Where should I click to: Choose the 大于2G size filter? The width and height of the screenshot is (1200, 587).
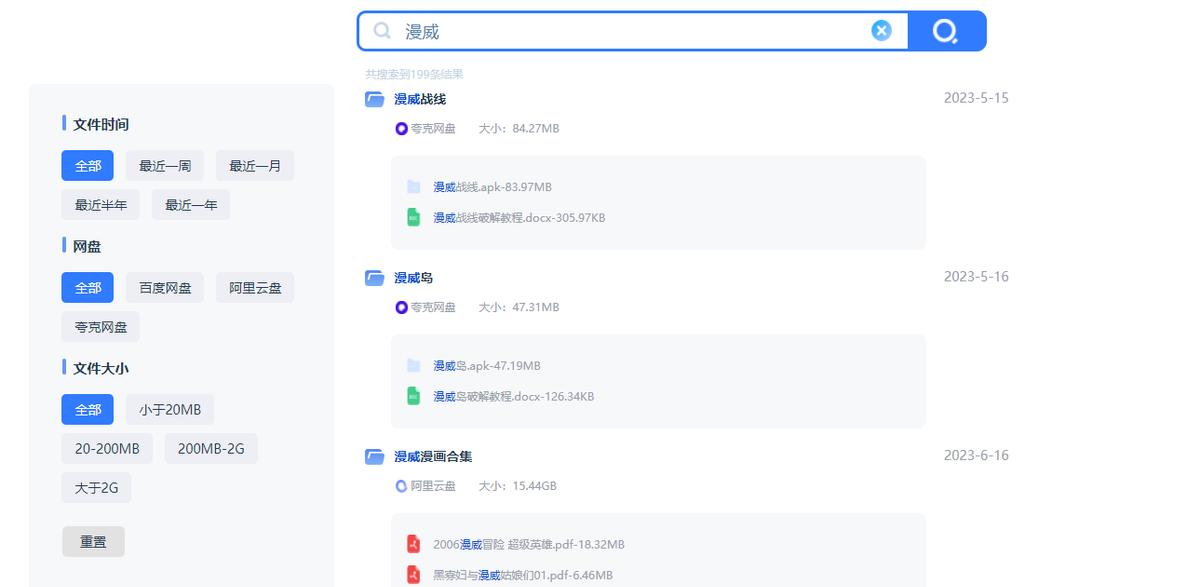[96, 487]
